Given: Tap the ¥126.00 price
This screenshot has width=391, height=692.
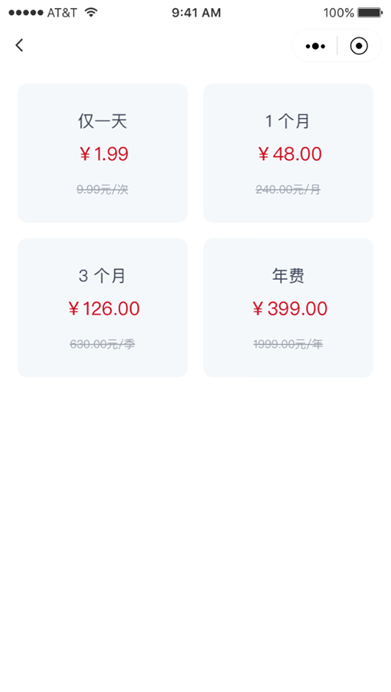Looking at the screenshot, I should (x=104, y=308).
